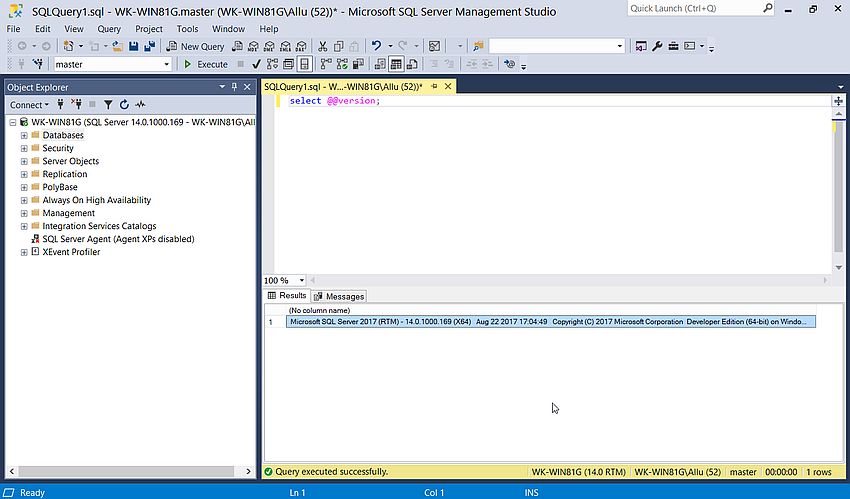
Task: Click the Object Explorer disconnect plug icon
Action: click(x=76, y=105)
